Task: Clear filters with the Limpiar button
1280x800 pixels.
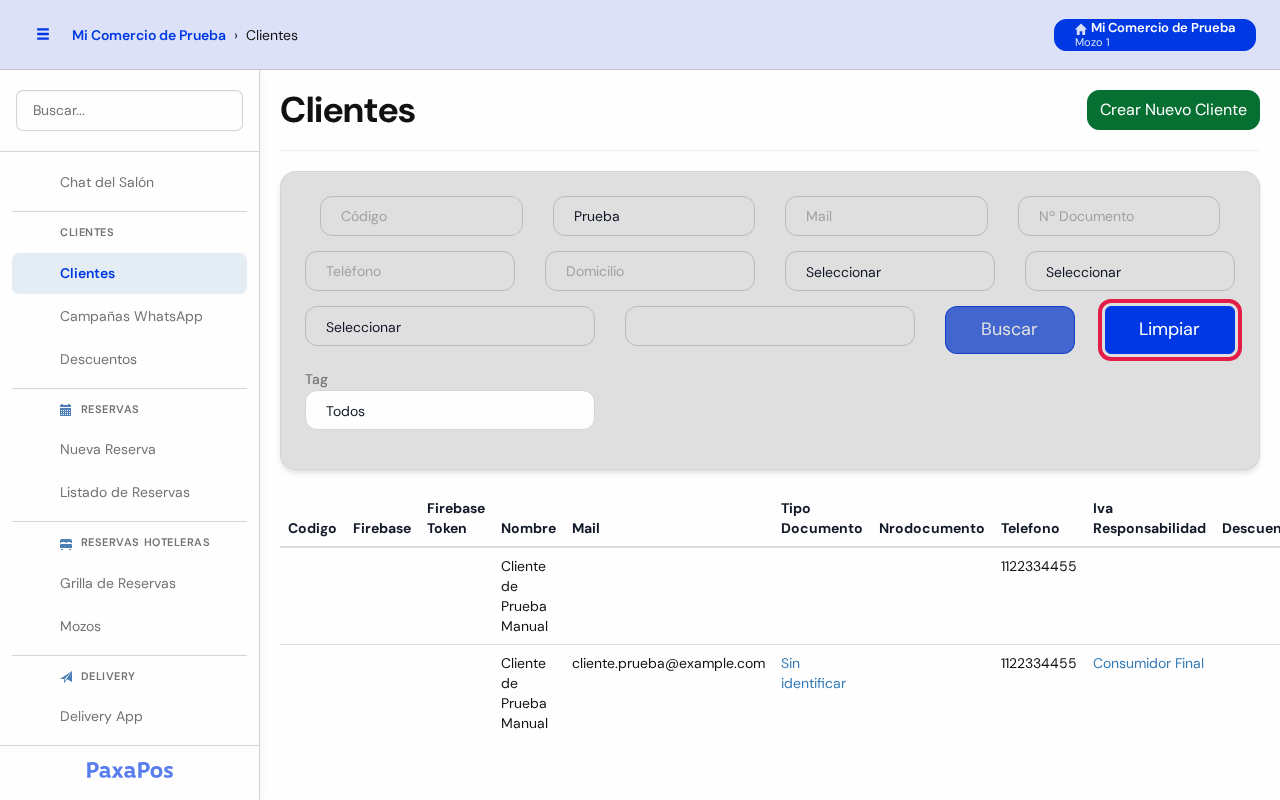Action: [x=1170, y=330]
